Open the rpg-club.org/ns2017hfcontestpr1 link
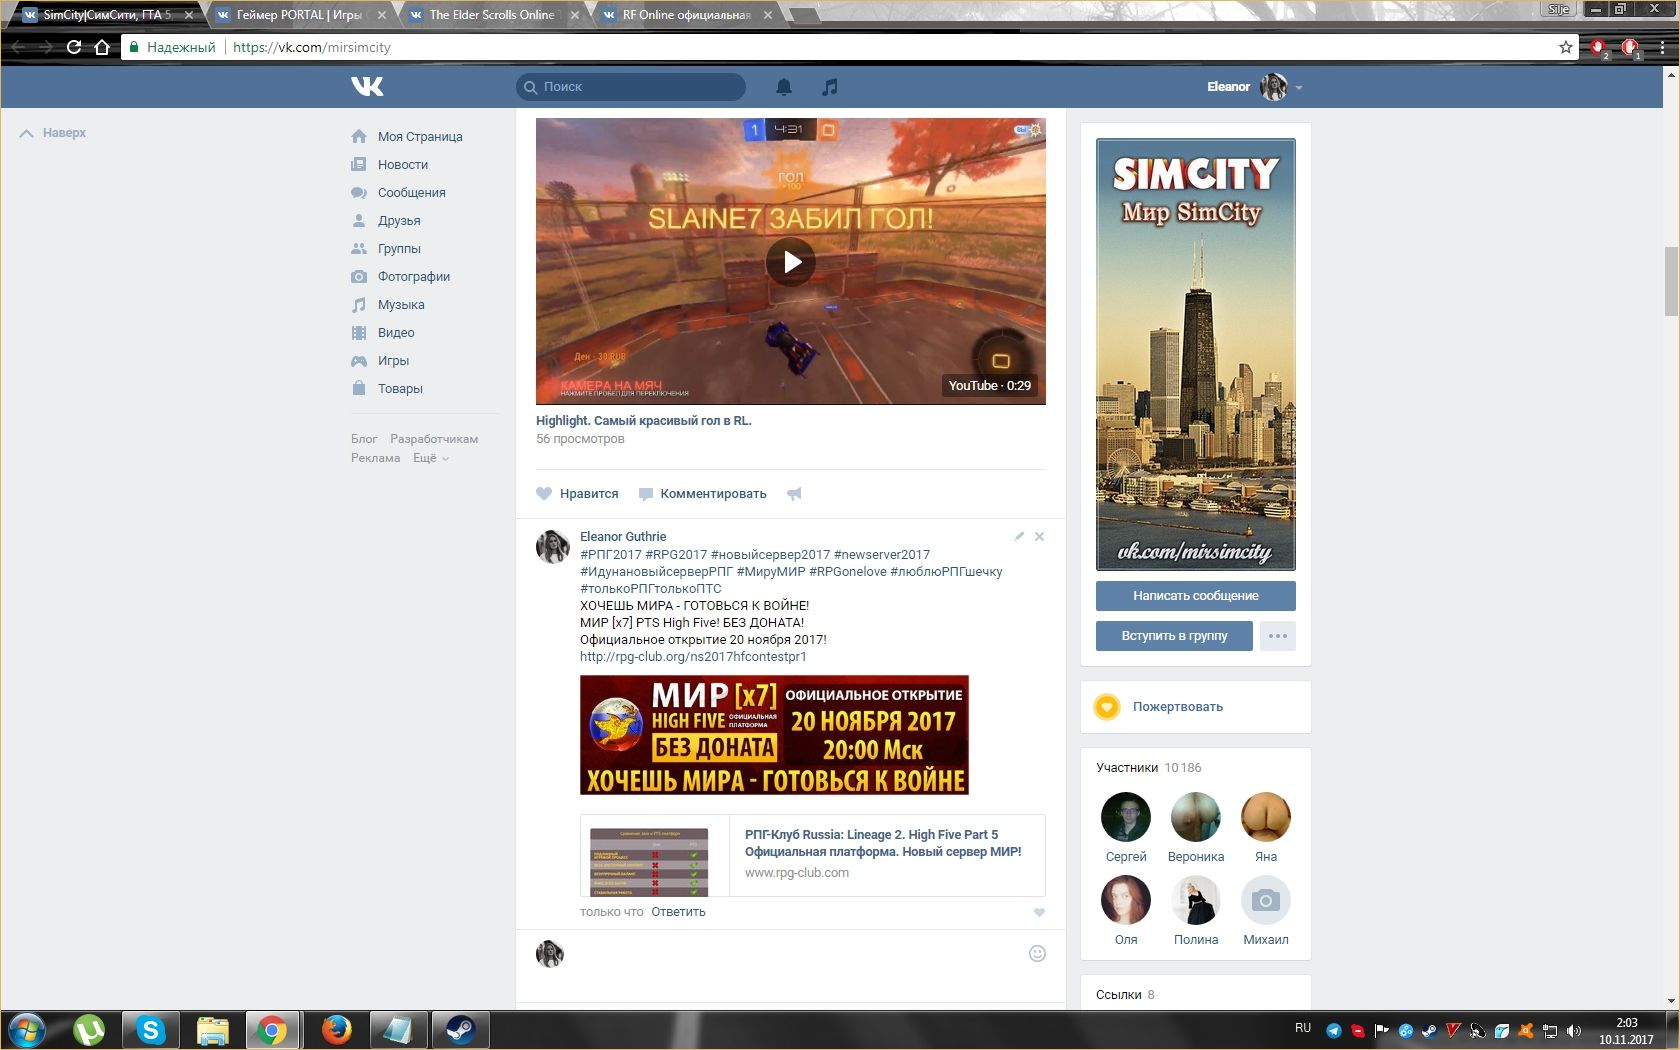Screen dimensions: 1680x1050 click(x=693, y=657)
